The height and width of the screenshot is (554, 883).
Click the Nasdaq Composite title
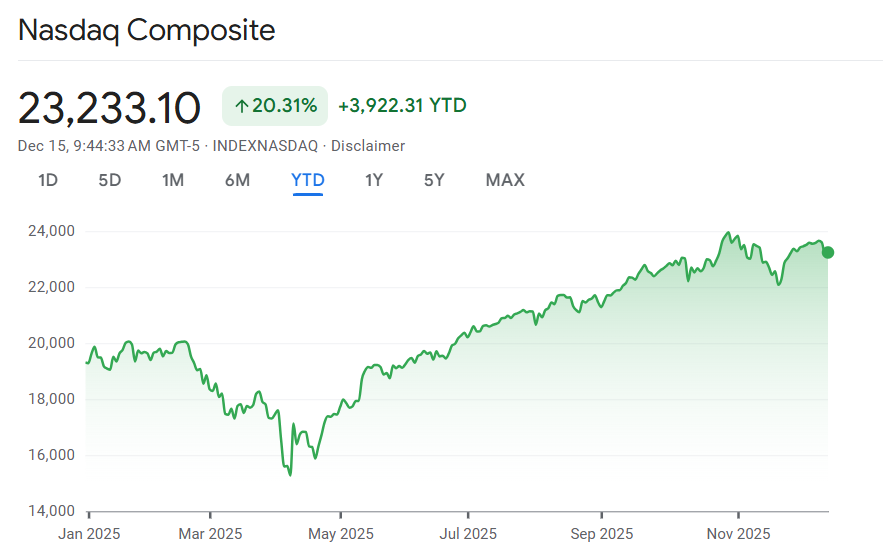pyautogui.click(x=147, y=30)
